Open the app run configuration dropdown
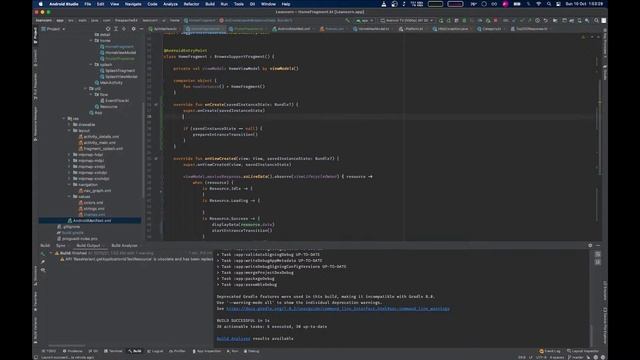 [x=364, y=20]
